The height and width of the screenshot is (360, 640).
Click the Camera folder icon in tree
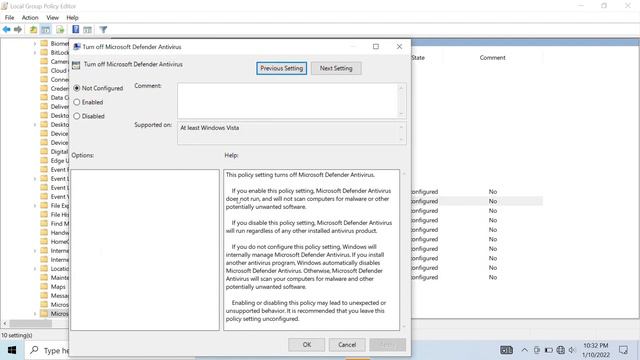(44, 61)
